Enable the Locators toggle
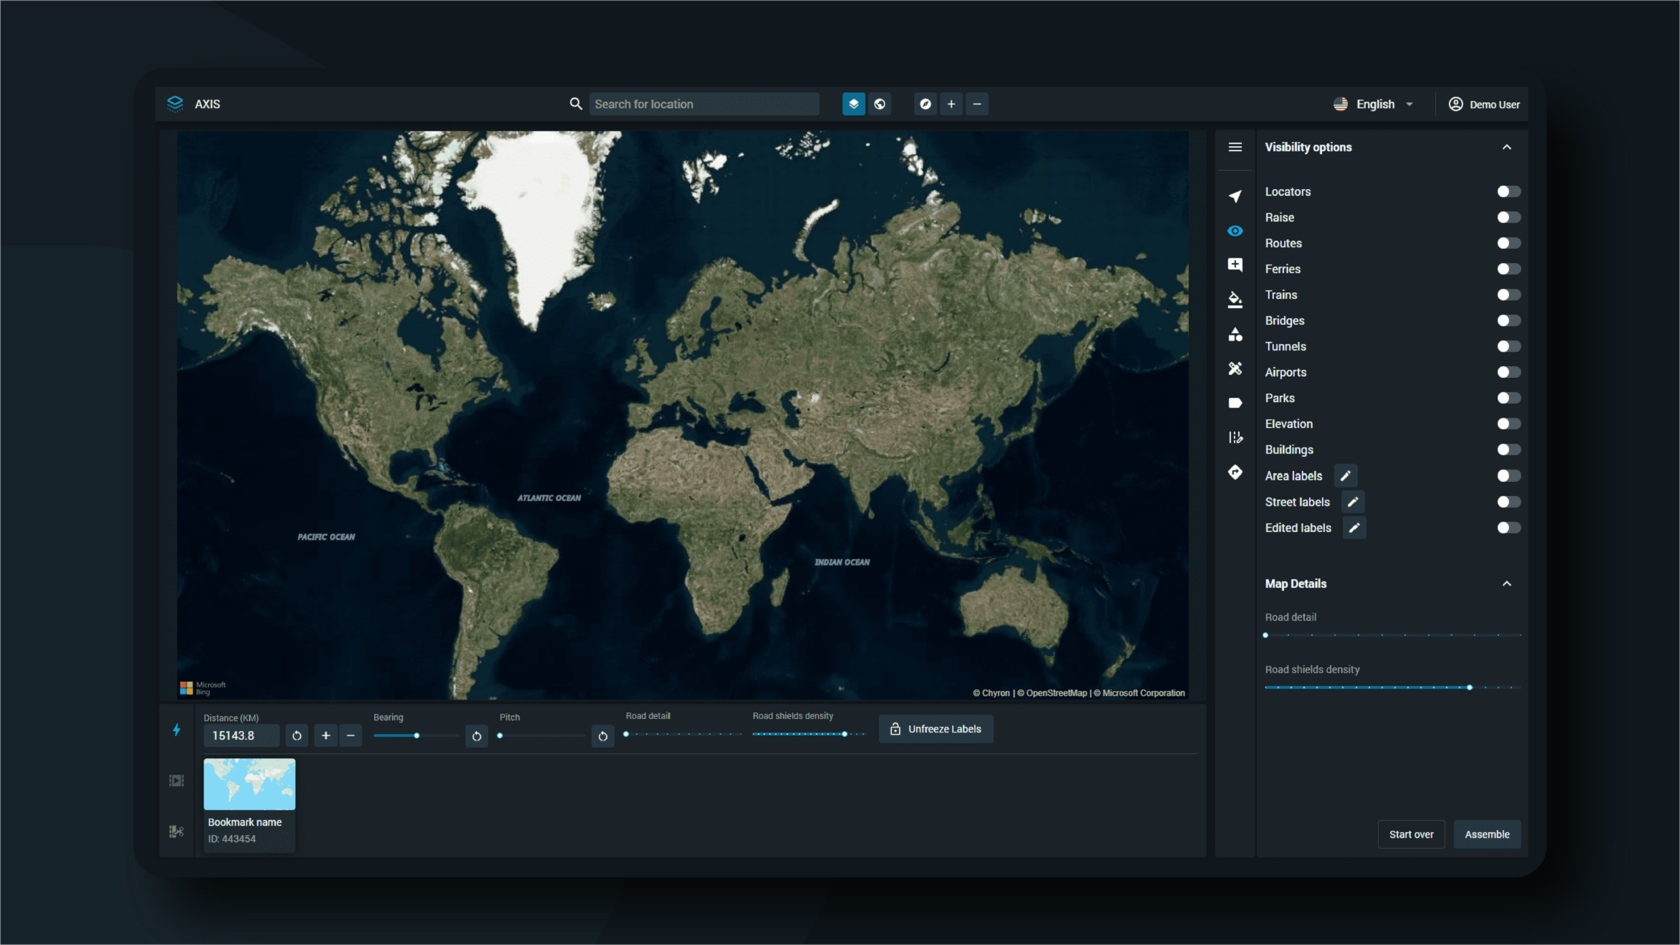The height and width of the screenshot is (945, 1680). 1509,191
